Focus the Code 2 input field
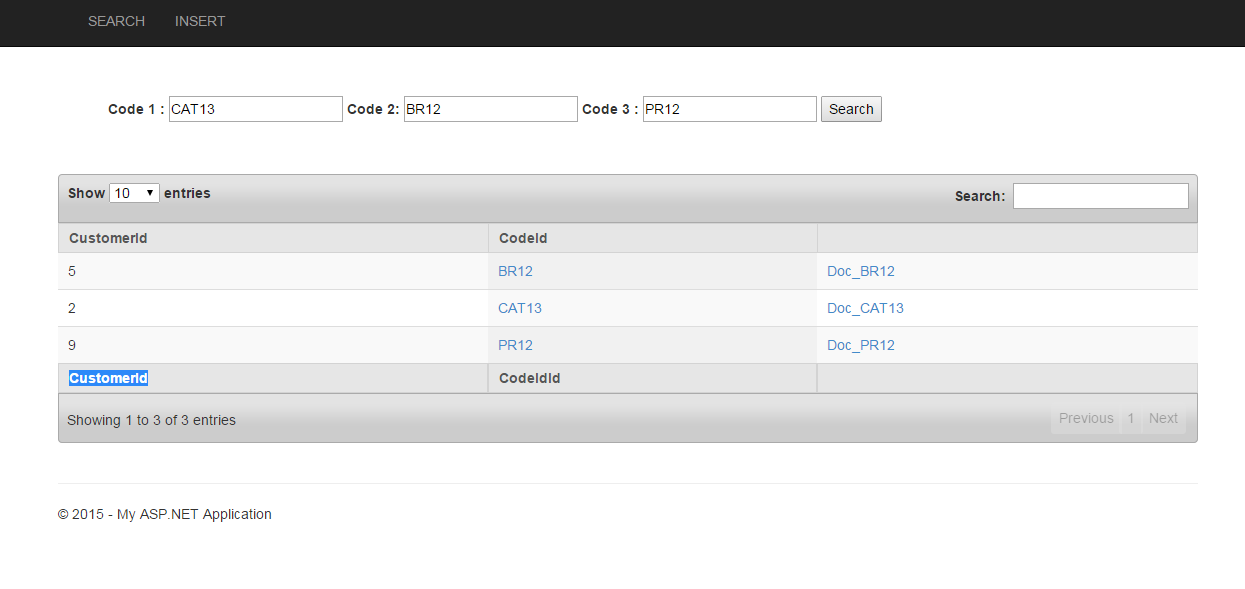Image resolution: width=1245 pixels, height=589 pixels. click(490, 109)
